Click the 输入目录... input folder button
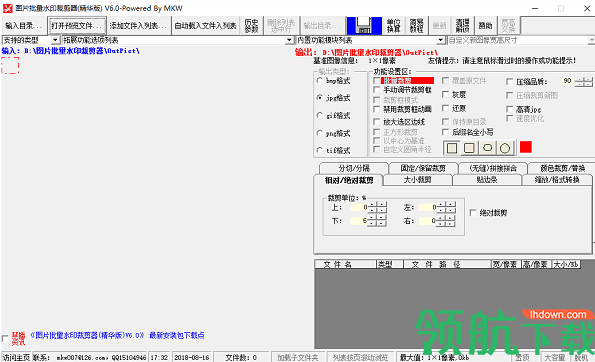595x362 pixels. [24, 25]
